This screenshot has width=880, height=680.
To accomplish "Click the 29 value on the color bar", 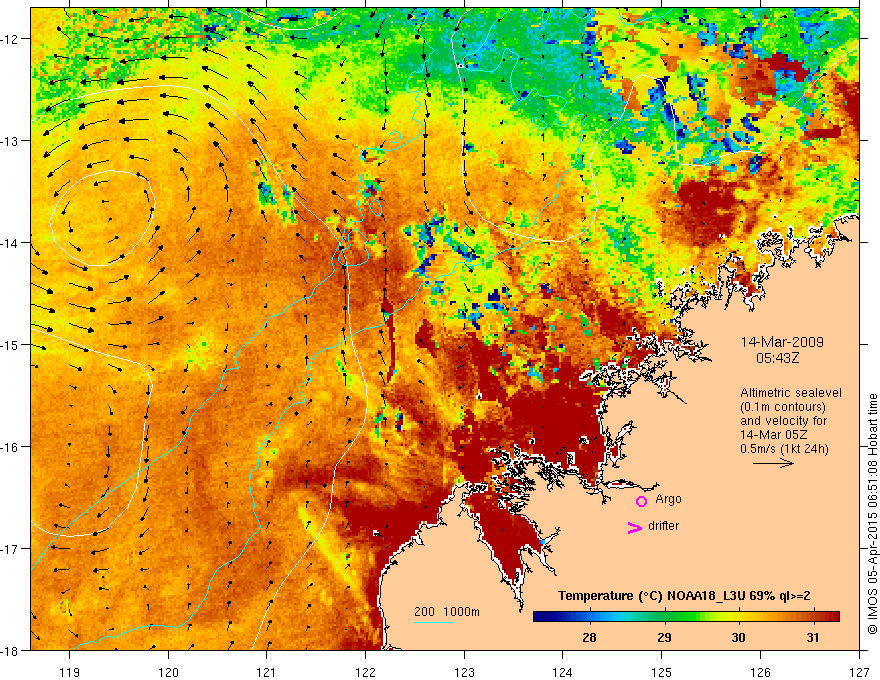I will tap(664, 637).
